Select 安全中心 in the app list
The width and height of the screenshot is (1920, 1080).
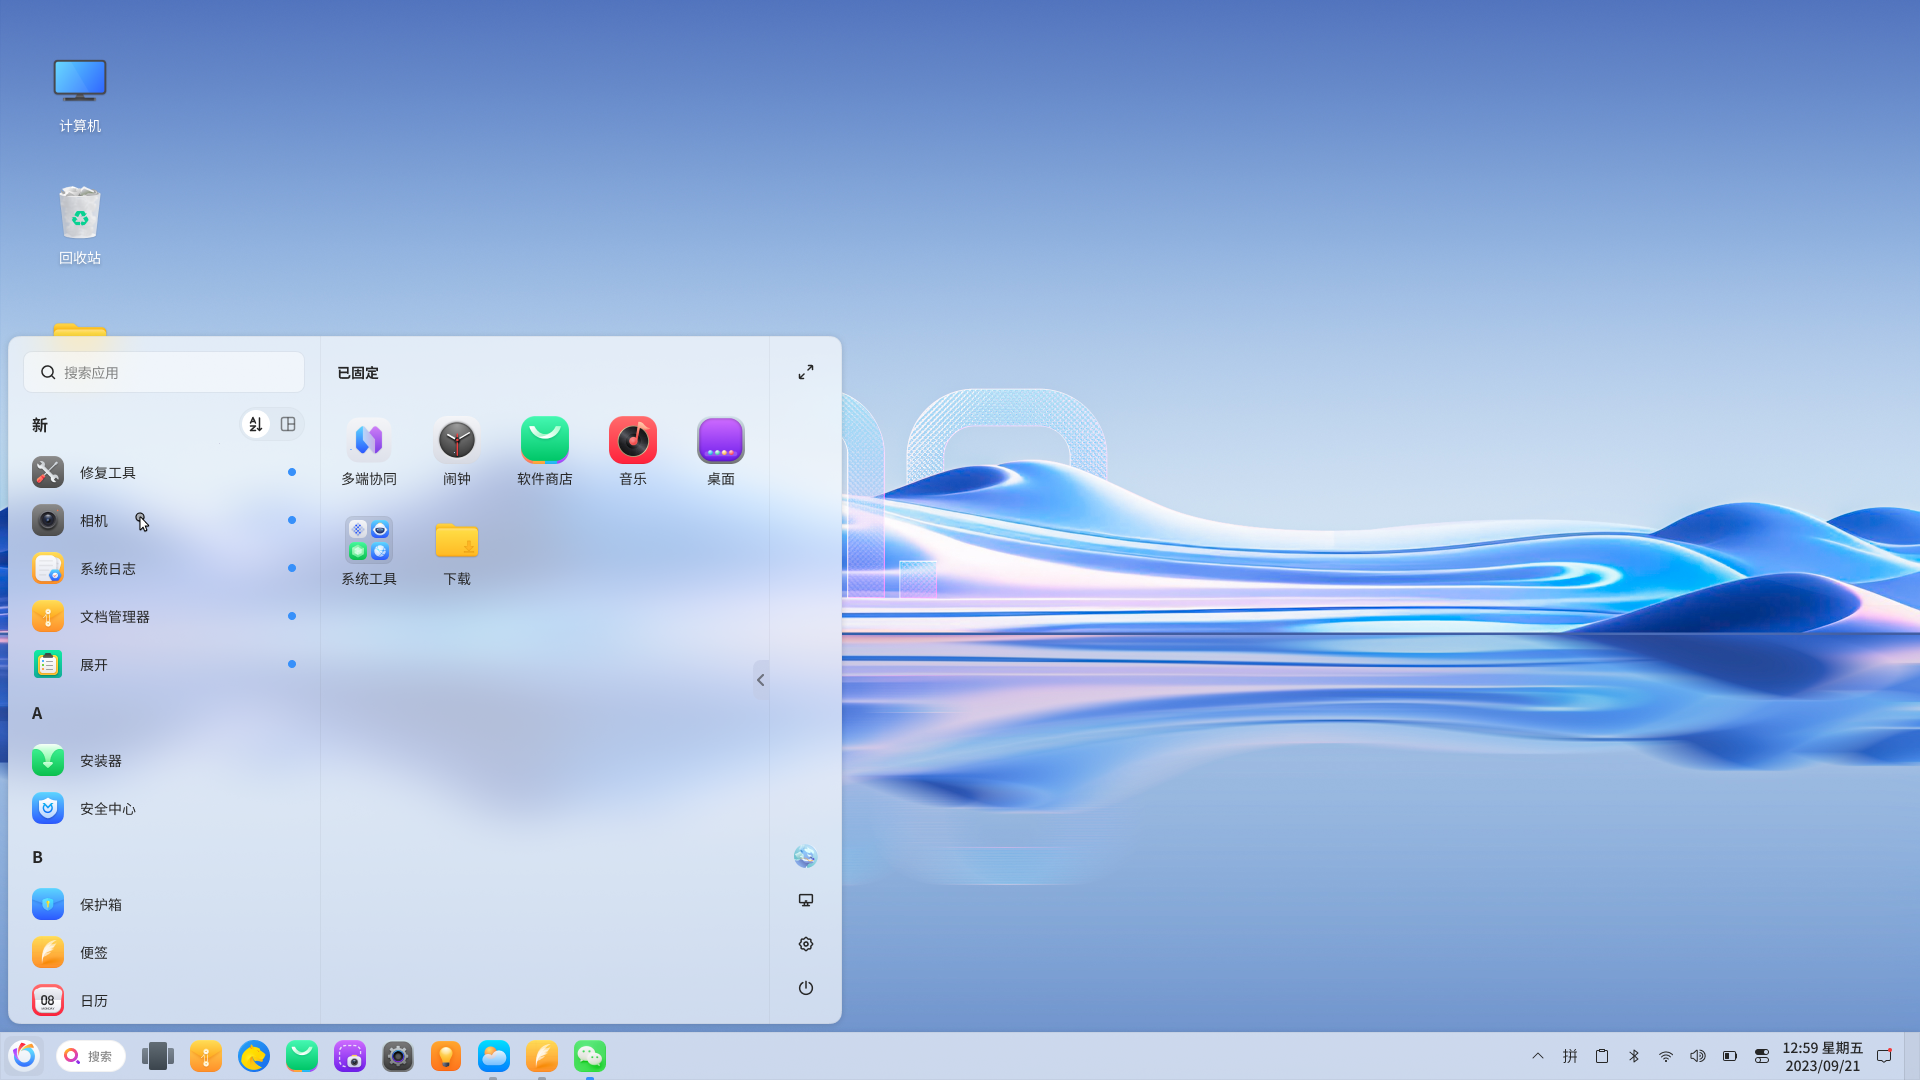[107, 809]
